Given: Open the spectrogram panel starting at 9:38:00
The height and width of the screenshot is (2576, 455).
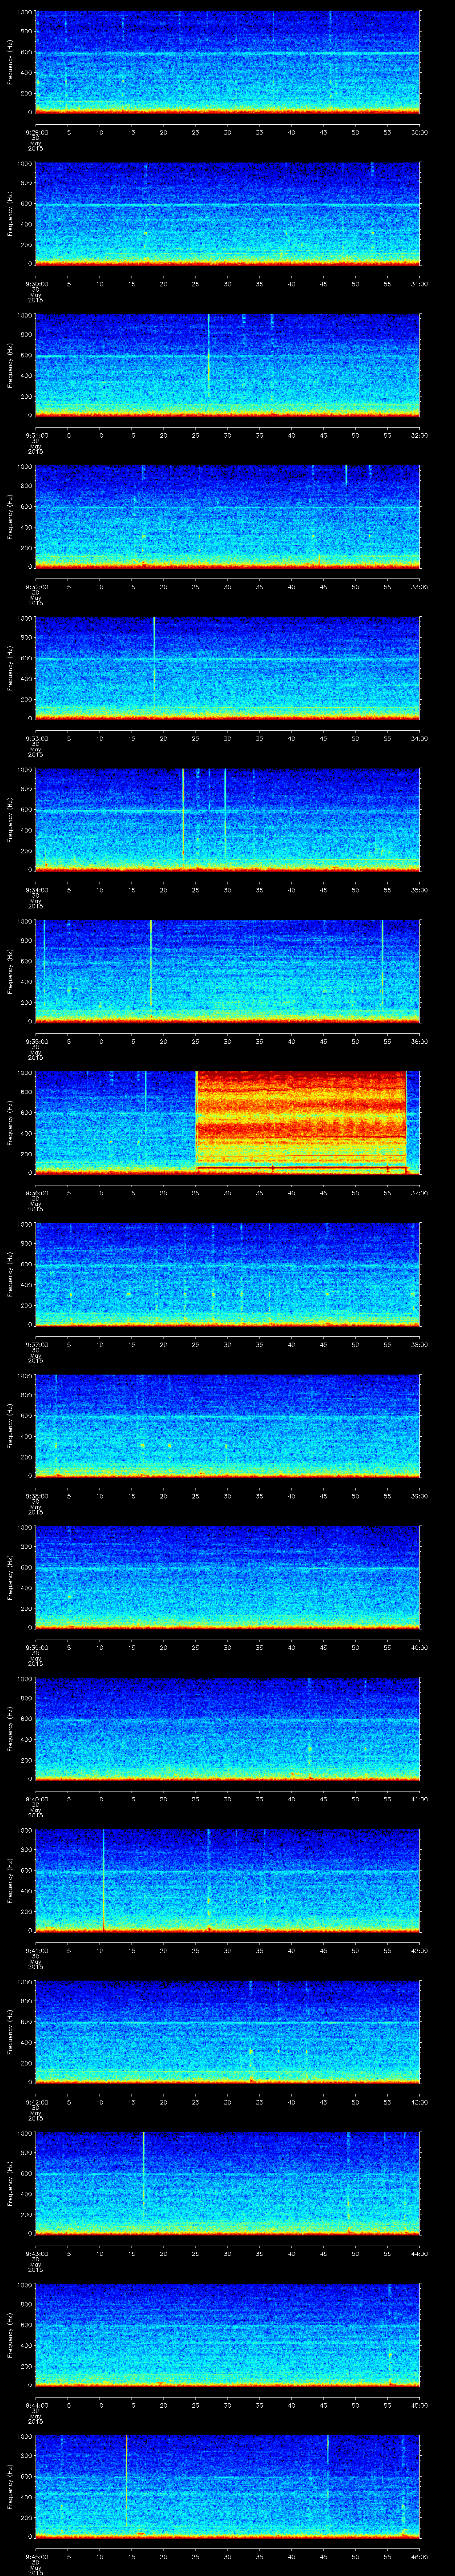Looking at the screenshot, I should [227, 1425].
